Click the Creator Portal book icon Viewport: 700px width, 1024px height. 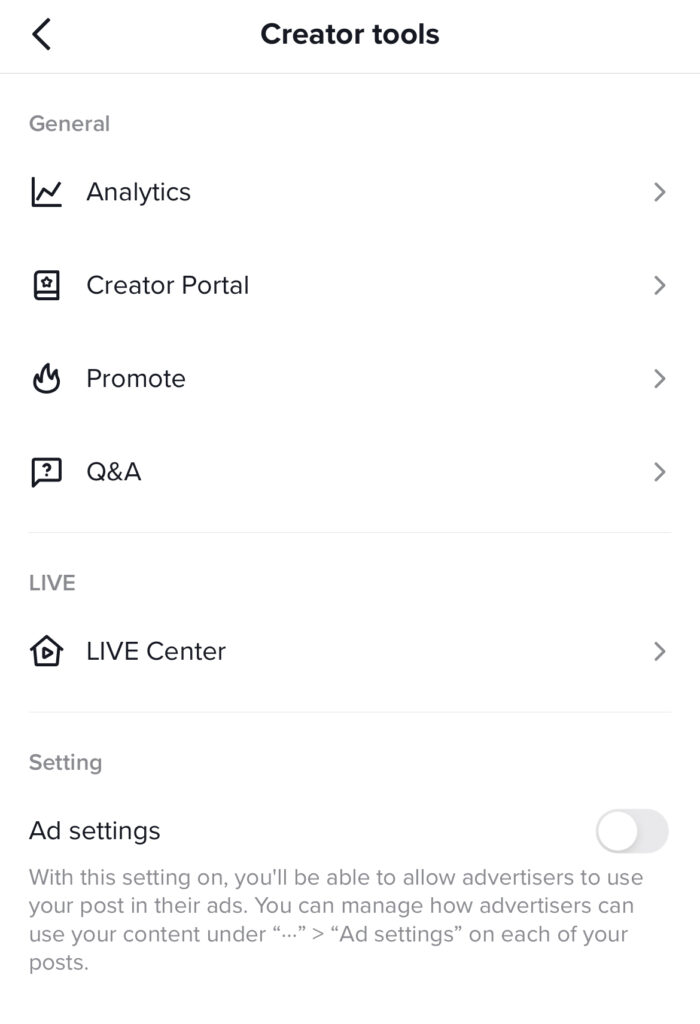point(46,285)
